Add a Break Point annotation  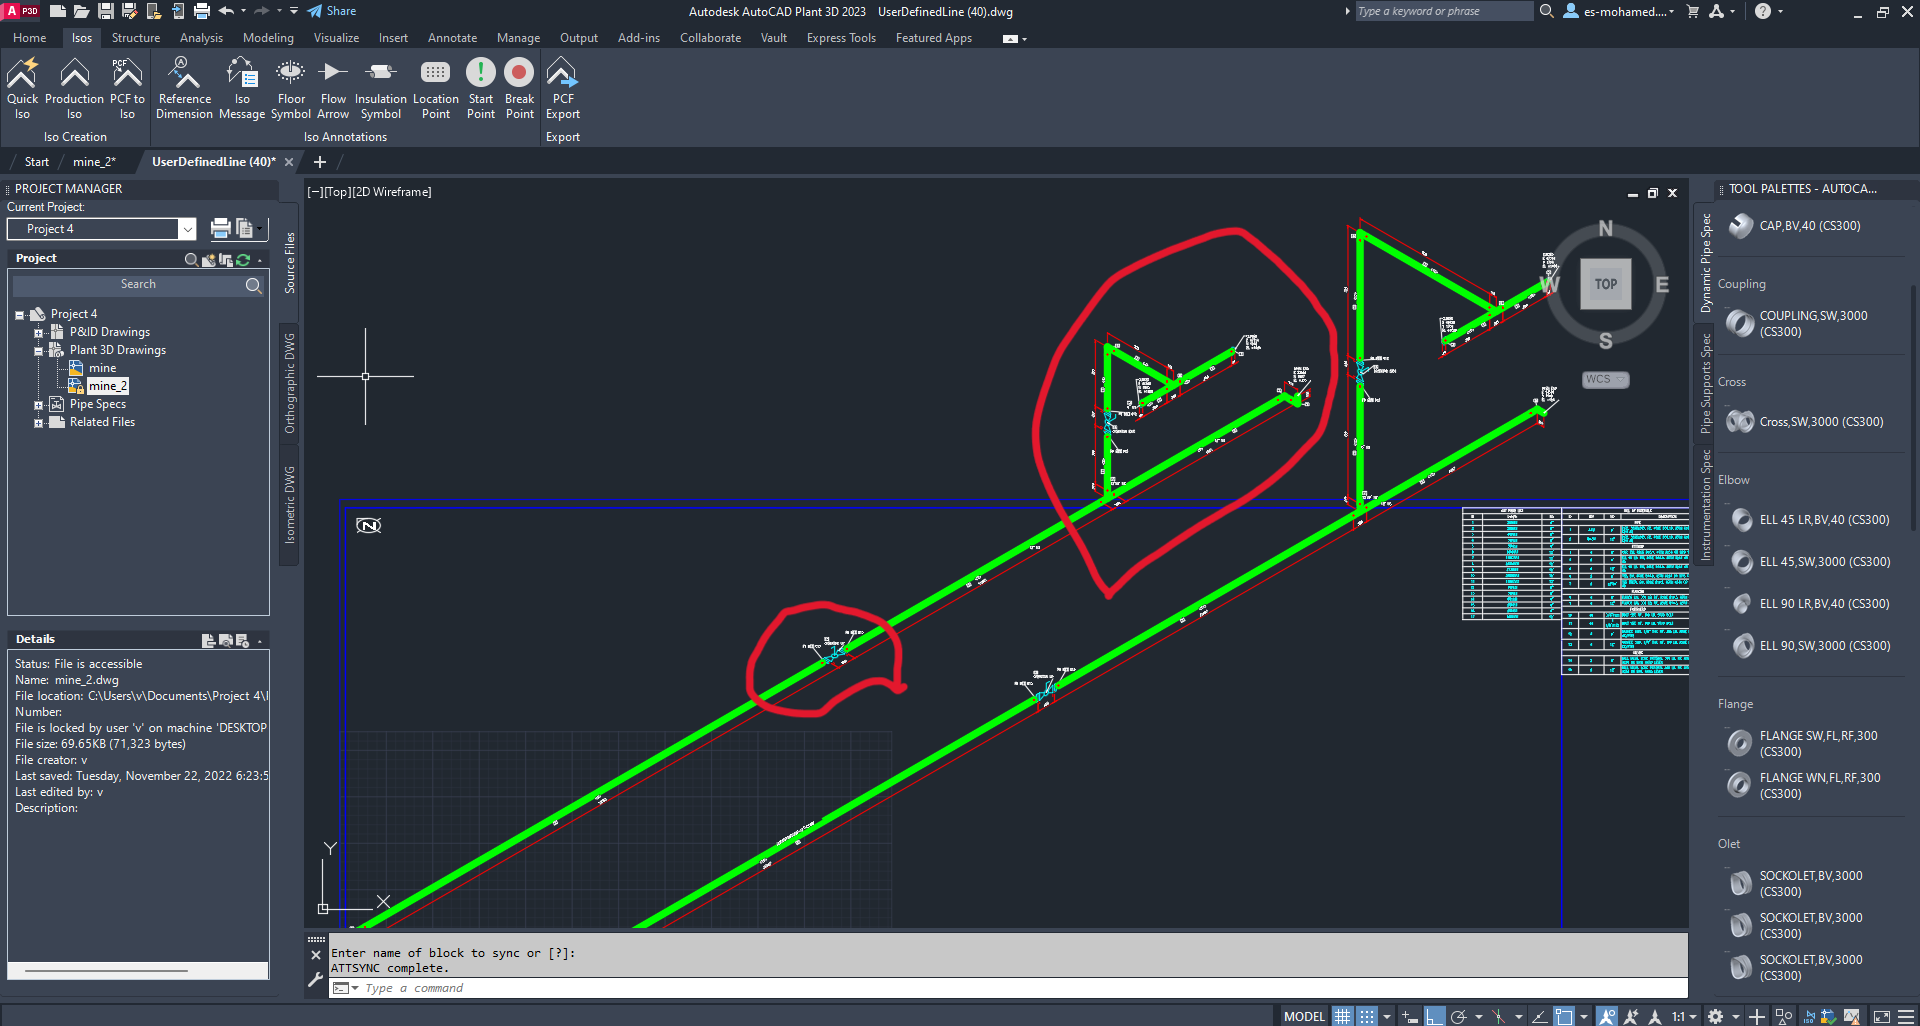[519, 86]
